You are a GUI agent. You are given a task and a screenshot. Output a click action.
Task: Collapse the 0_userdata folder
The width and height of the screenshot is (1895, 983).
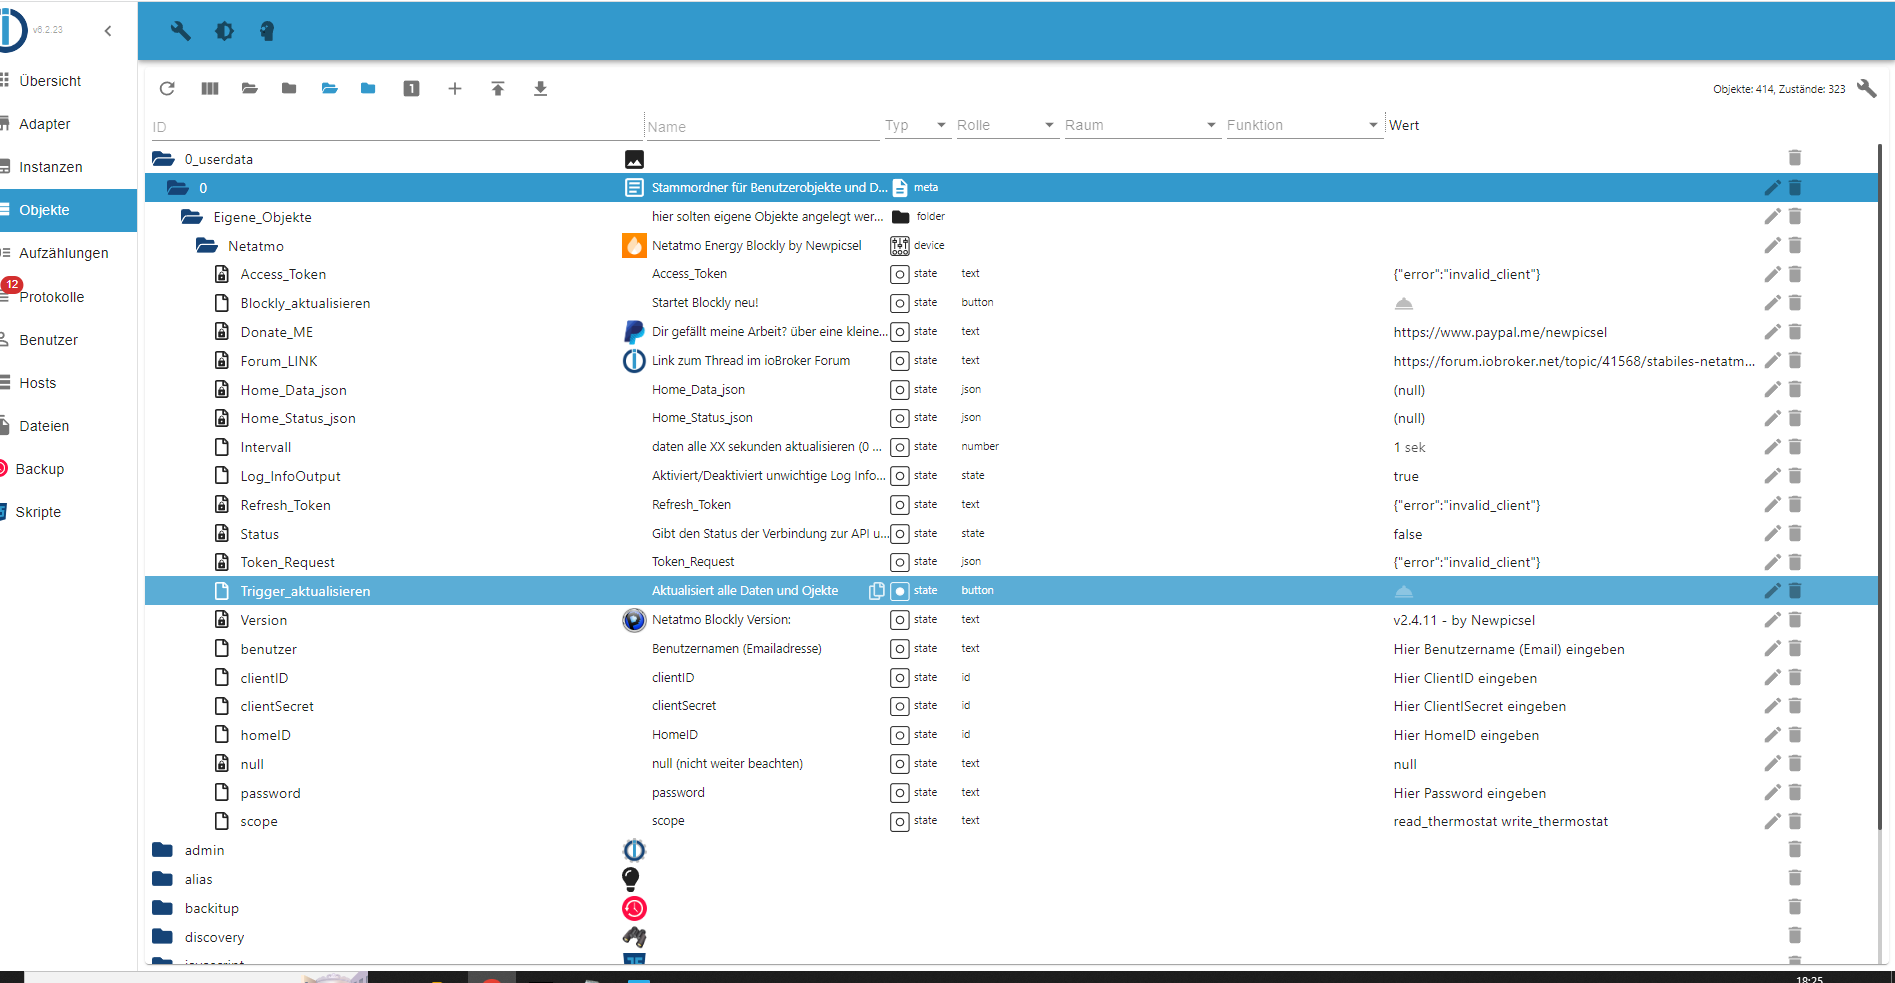pyautogui.click(x=163, y=159)
